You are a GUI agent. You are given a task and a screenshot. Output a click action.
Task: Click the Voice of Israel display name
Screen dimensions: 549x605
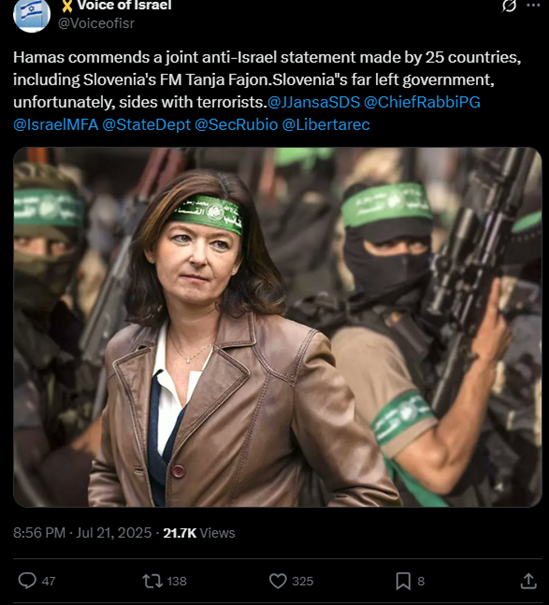124,5
